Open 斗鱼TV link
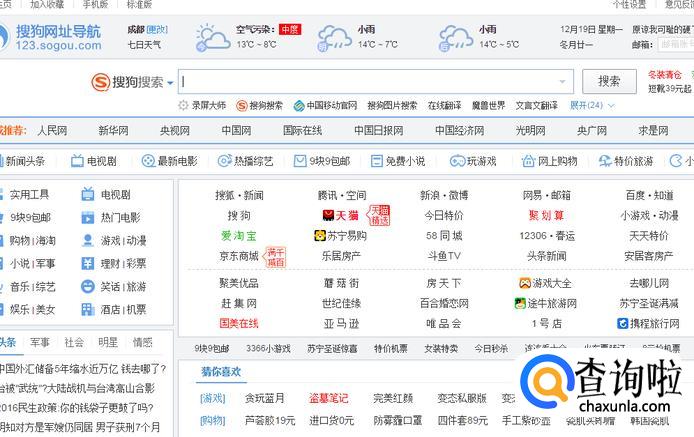Screen dimensions: 694x437 (444, 256)
